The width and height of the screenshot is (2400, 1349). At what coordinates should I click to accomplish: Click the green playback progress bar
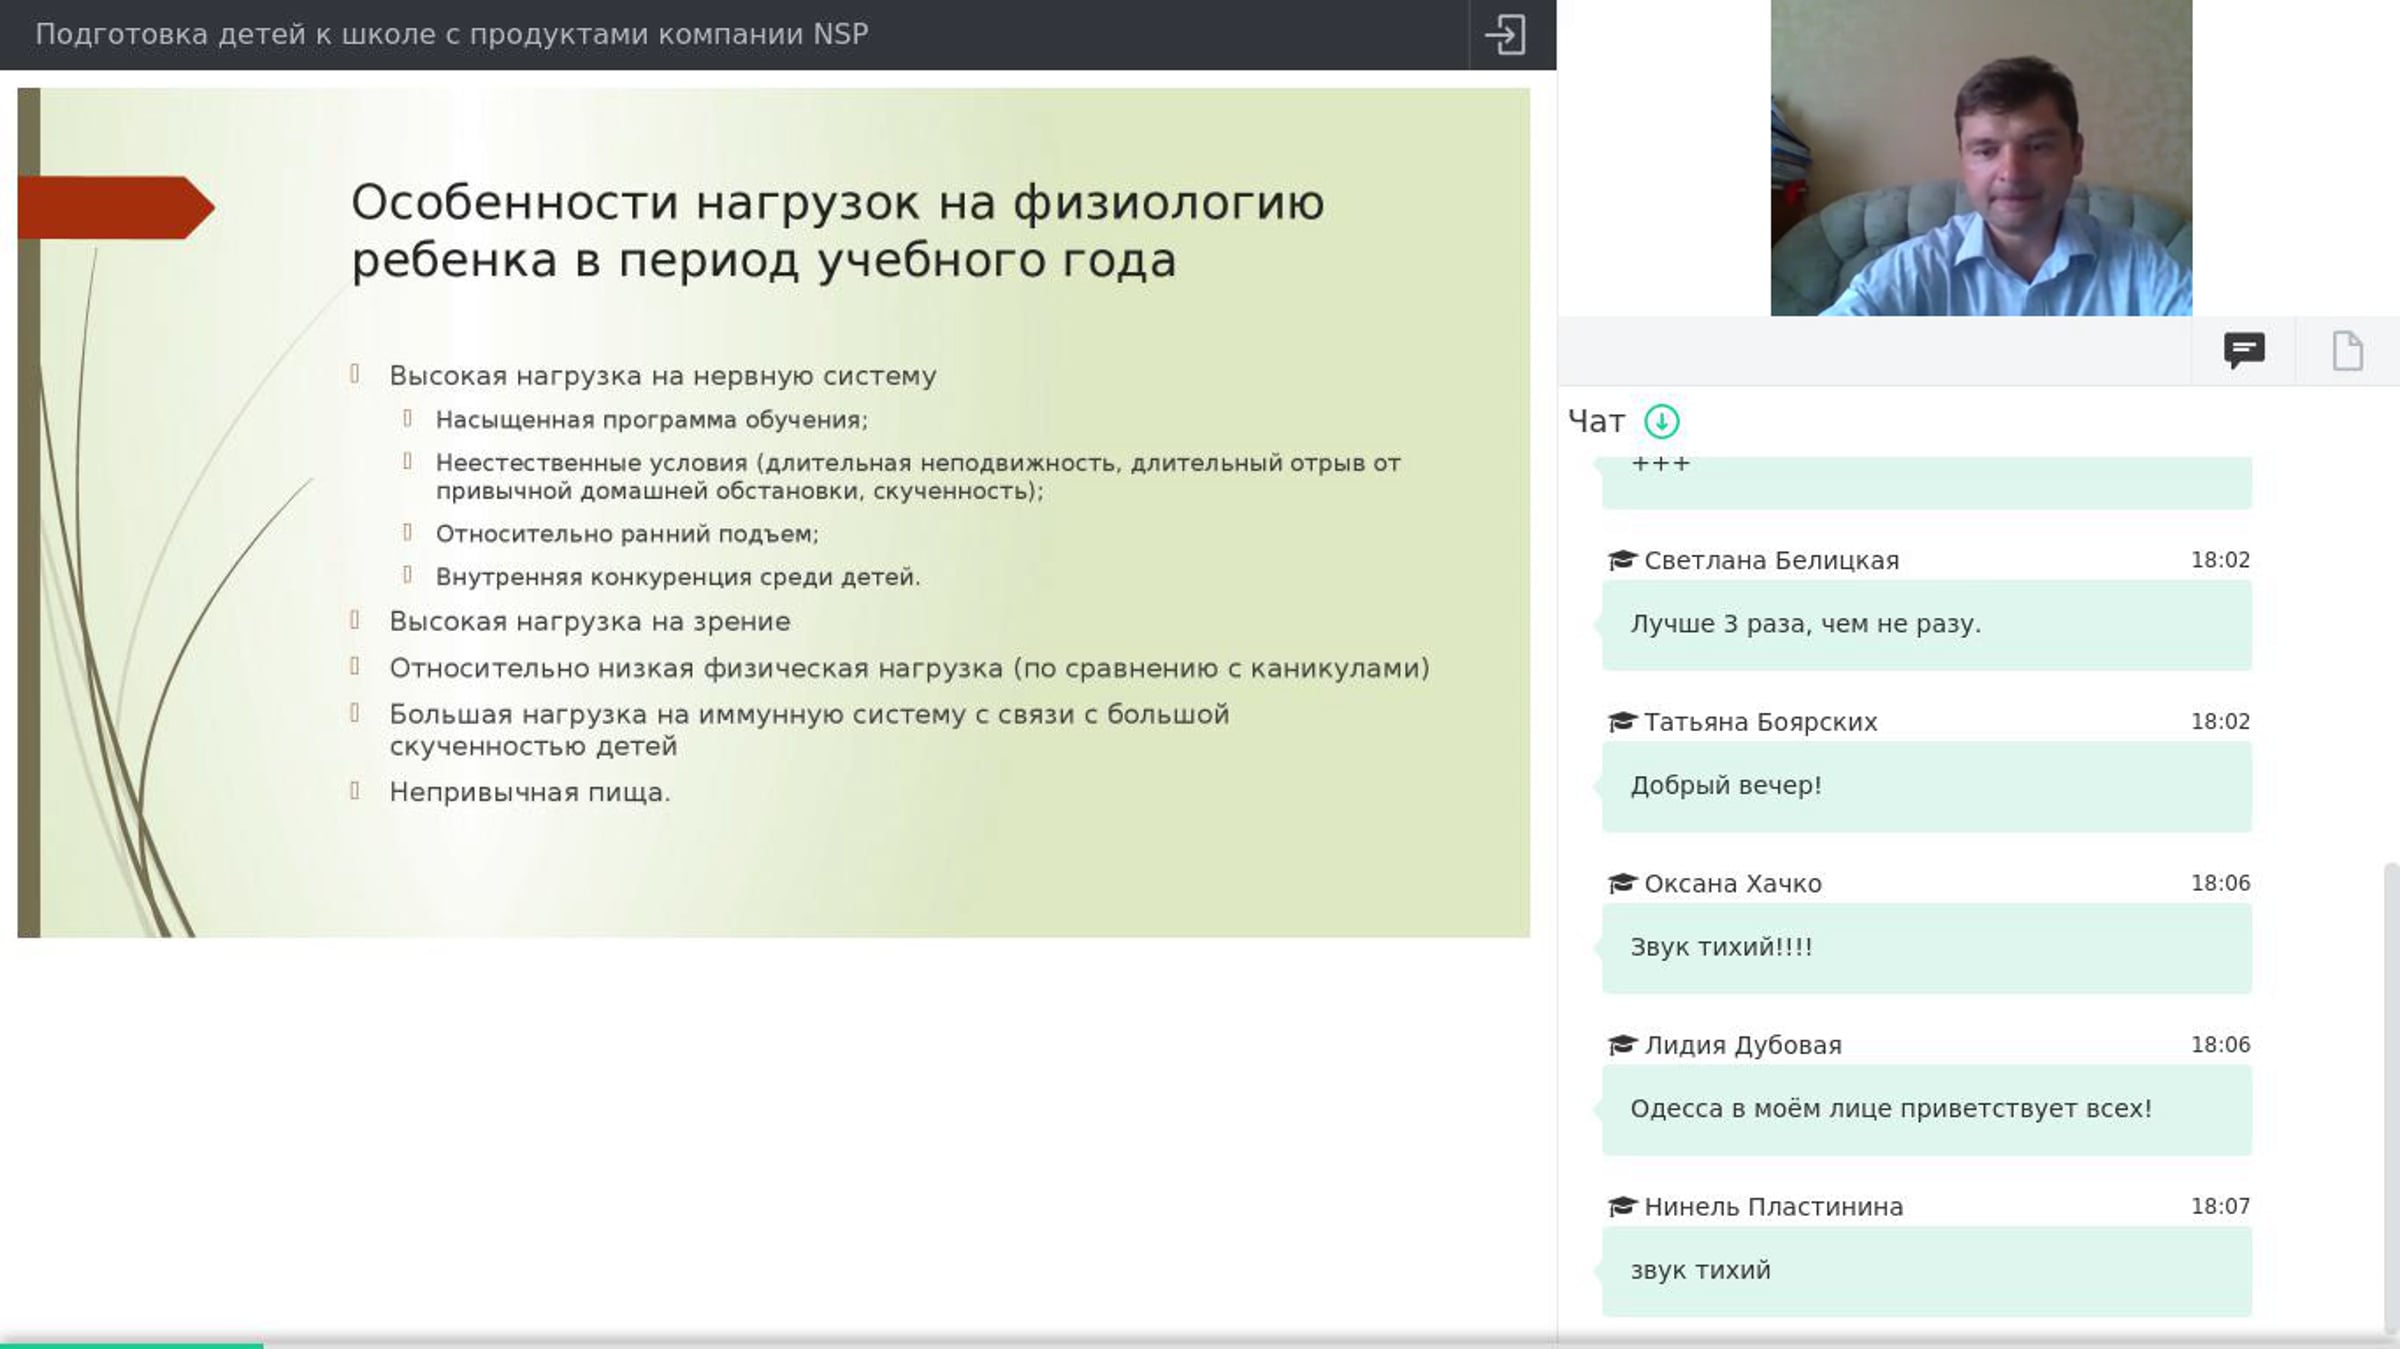tap(131, 1345)
